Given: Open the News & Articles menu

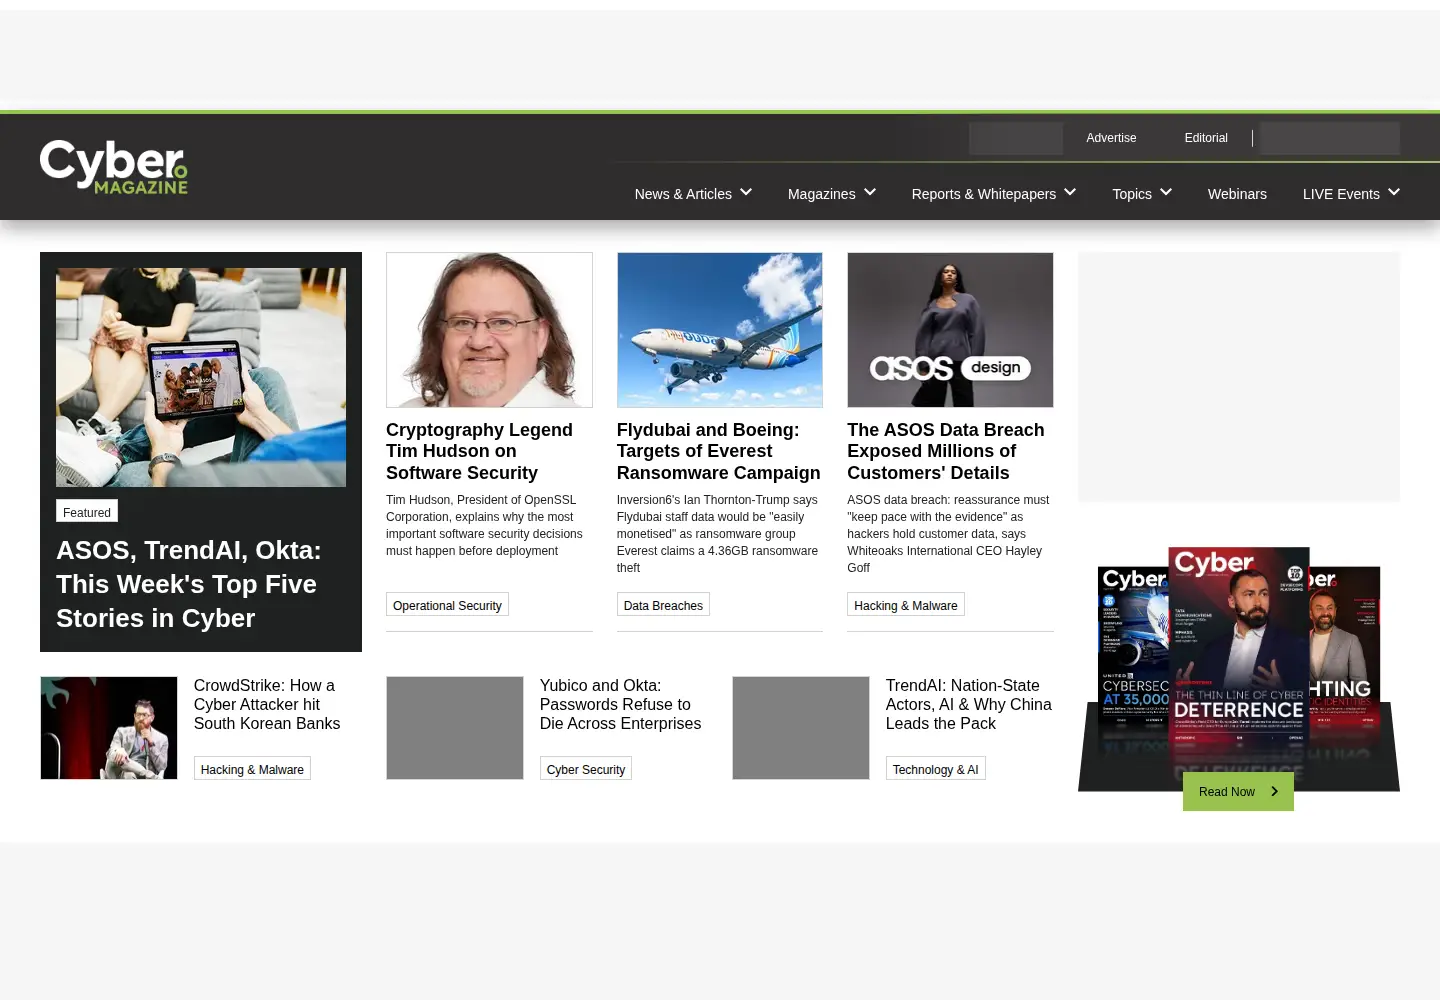Looking at the screenshot, I should tap(683, 194).
